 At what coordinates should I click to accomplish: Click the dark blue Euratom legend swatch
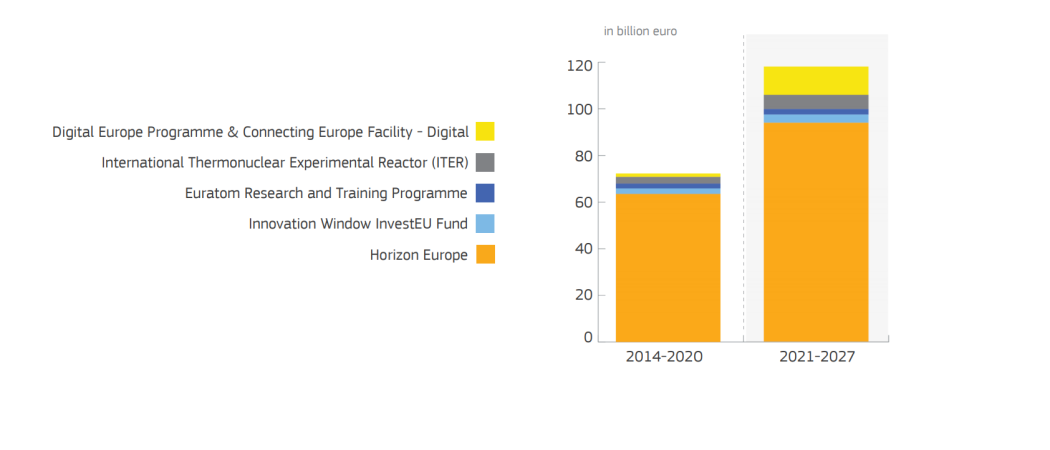coord(485,193)
